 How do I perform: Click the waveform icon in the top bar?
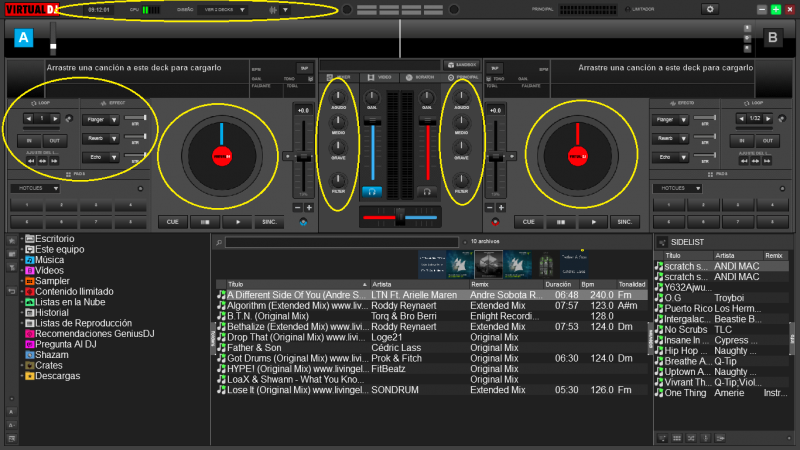pyautogui.click(x=273, y=10)
